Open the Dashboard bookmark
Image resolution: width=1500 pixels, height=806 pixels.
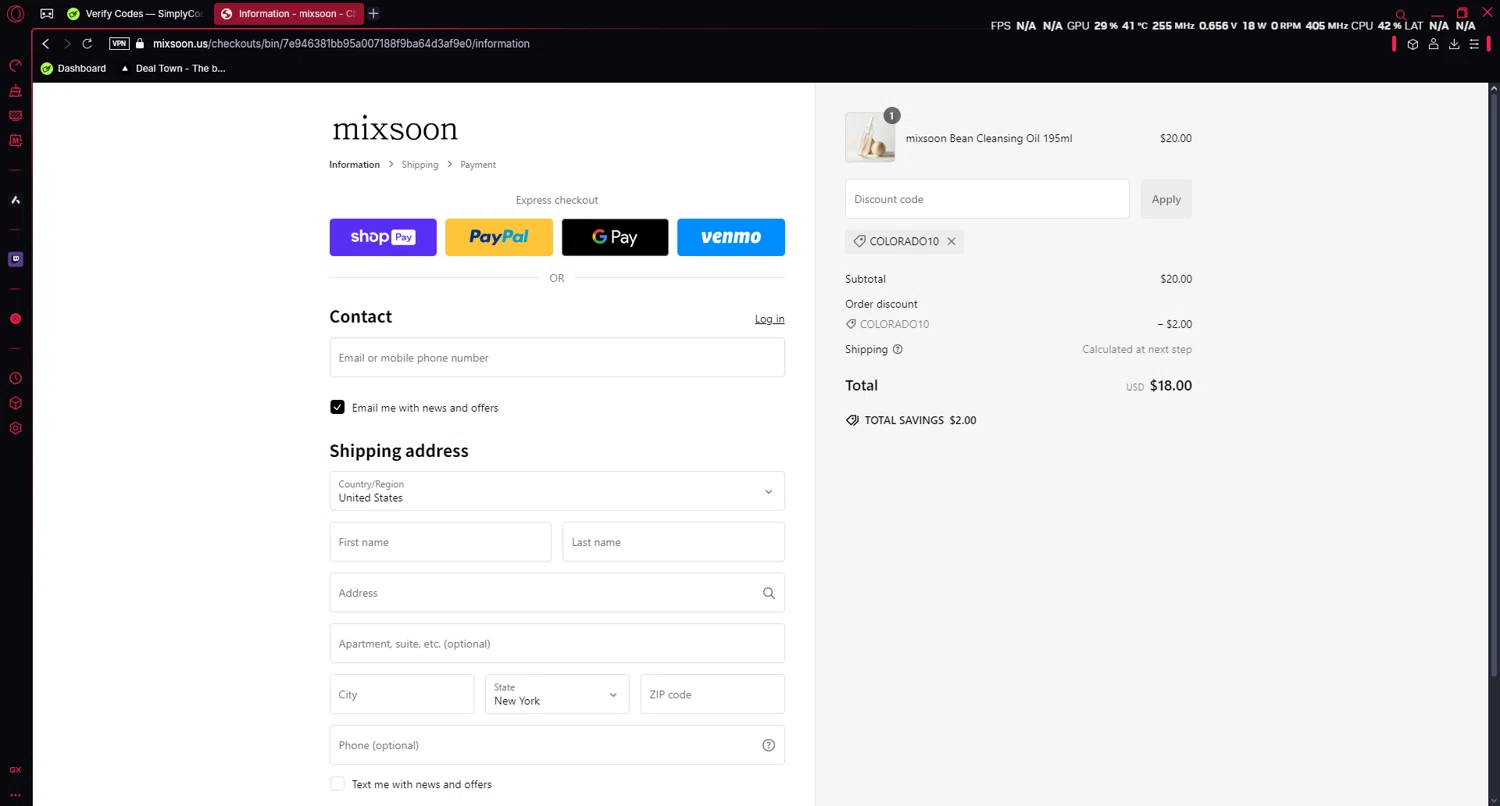73,69
